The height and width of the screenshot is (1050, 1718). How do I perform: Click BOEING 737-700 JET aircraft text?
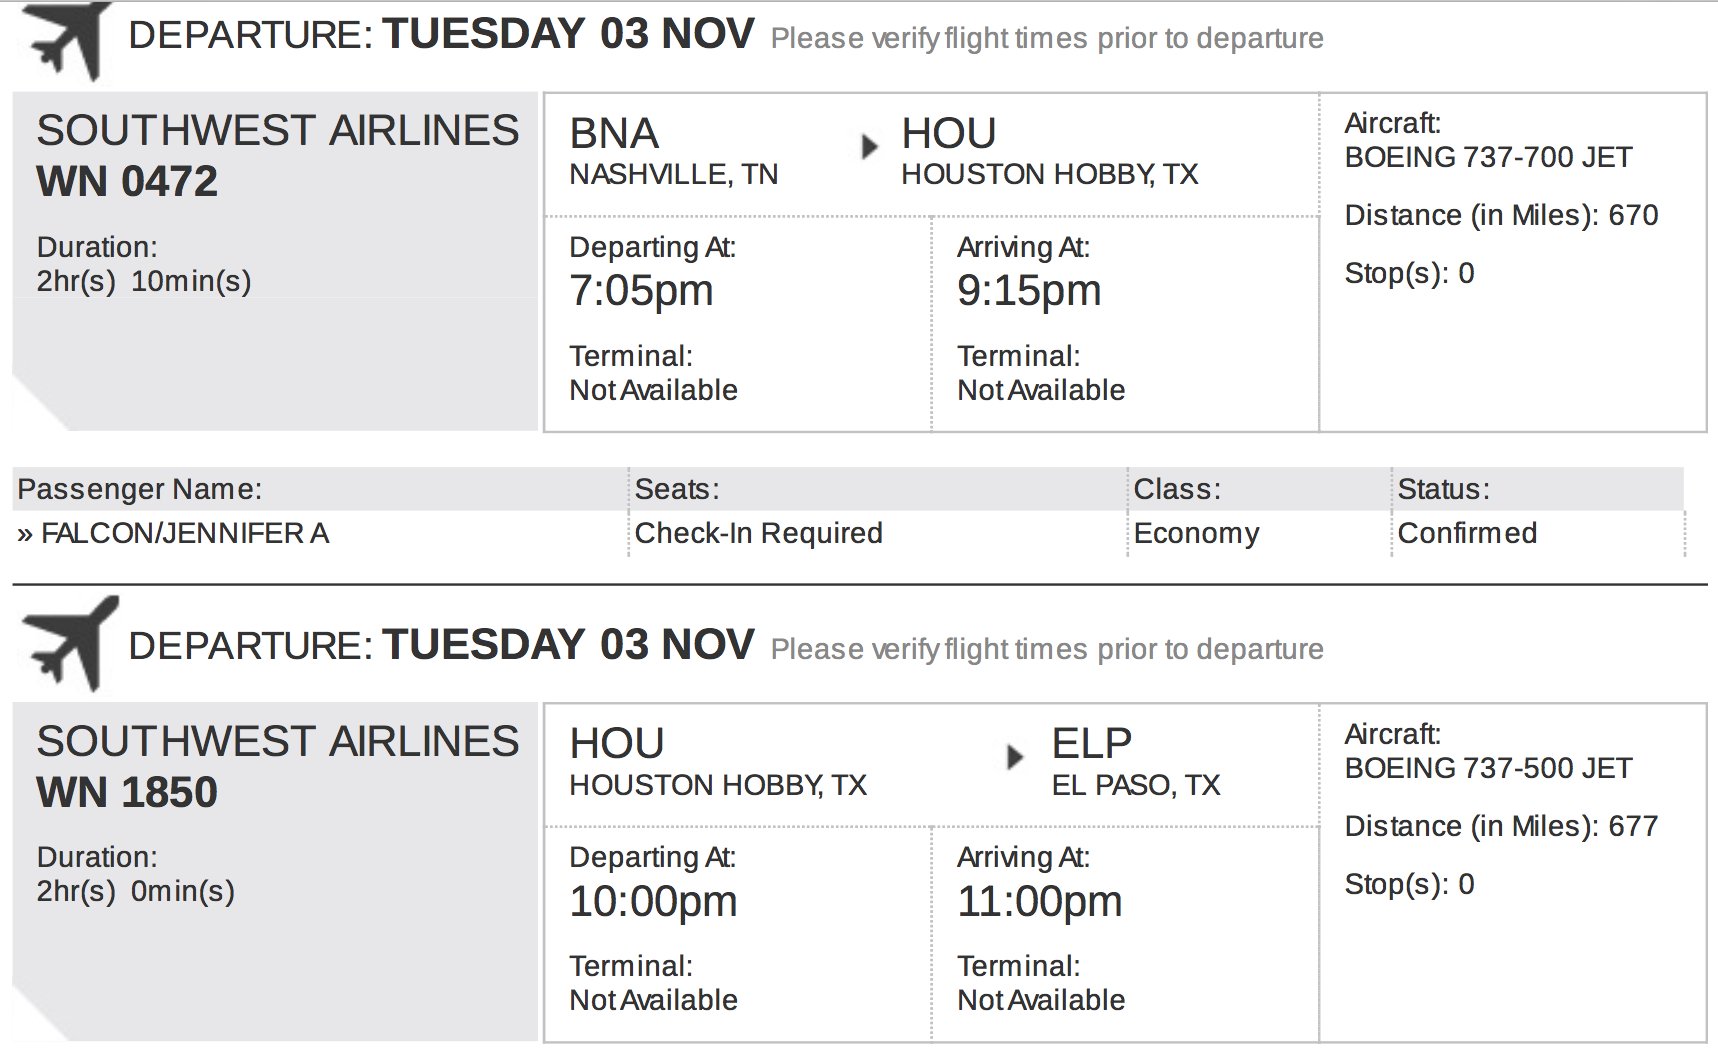[1488, 158]
